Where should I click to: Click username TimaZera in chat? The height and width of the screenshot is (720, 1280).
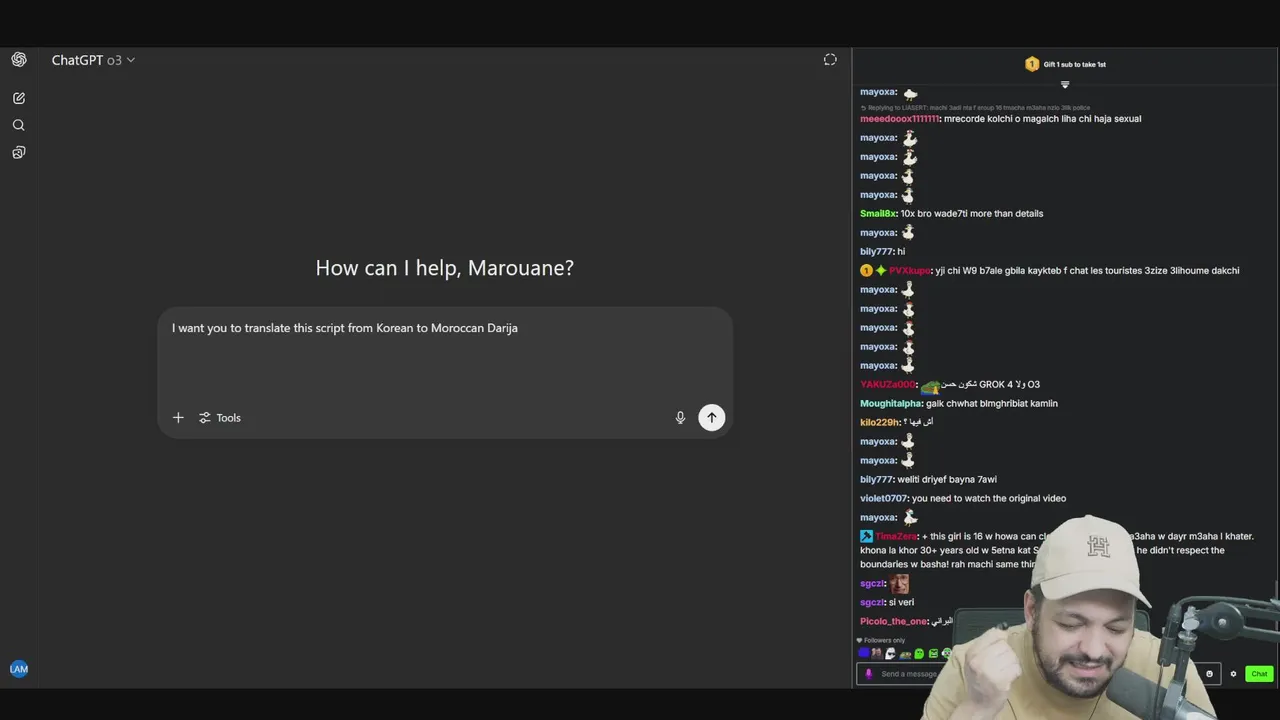896,537
